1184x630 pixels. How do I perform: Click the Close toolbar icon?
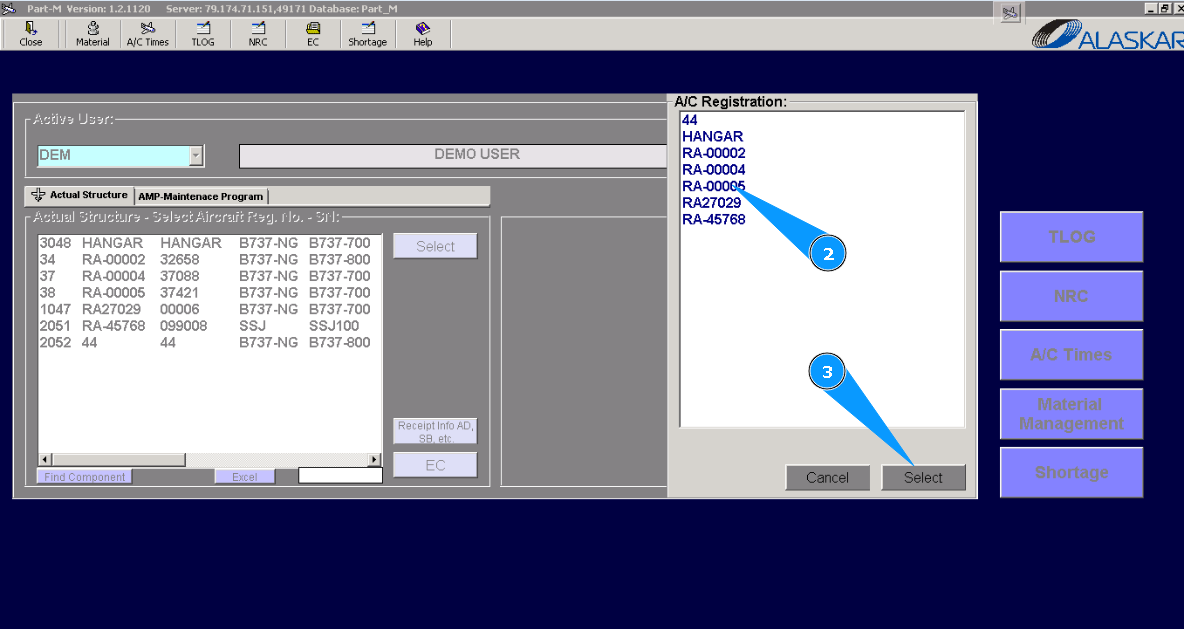[30, 34]
